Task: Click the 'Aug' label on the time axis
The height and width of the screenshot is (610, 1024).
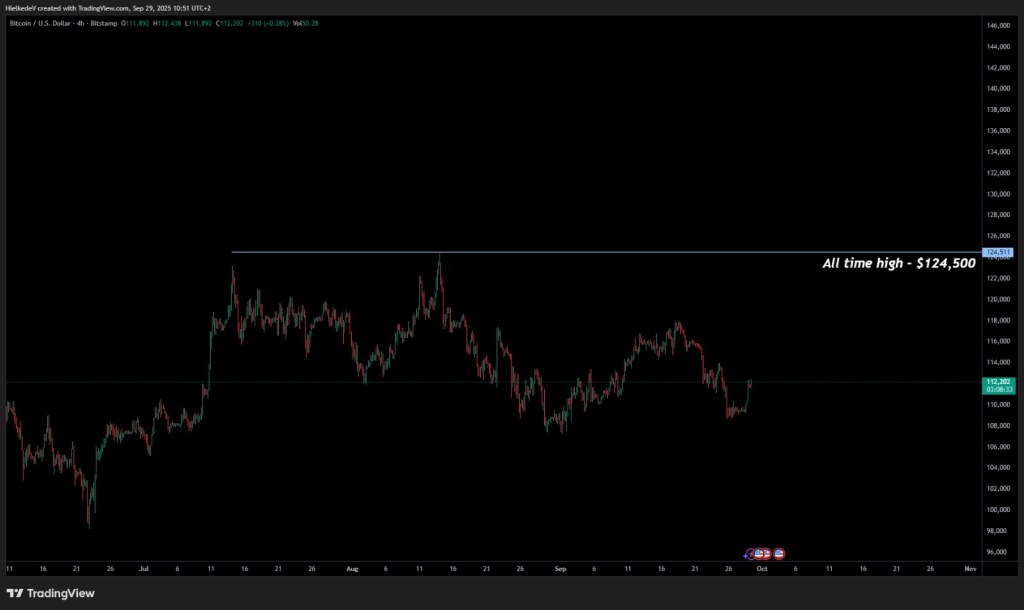Action: pos(352,568)
